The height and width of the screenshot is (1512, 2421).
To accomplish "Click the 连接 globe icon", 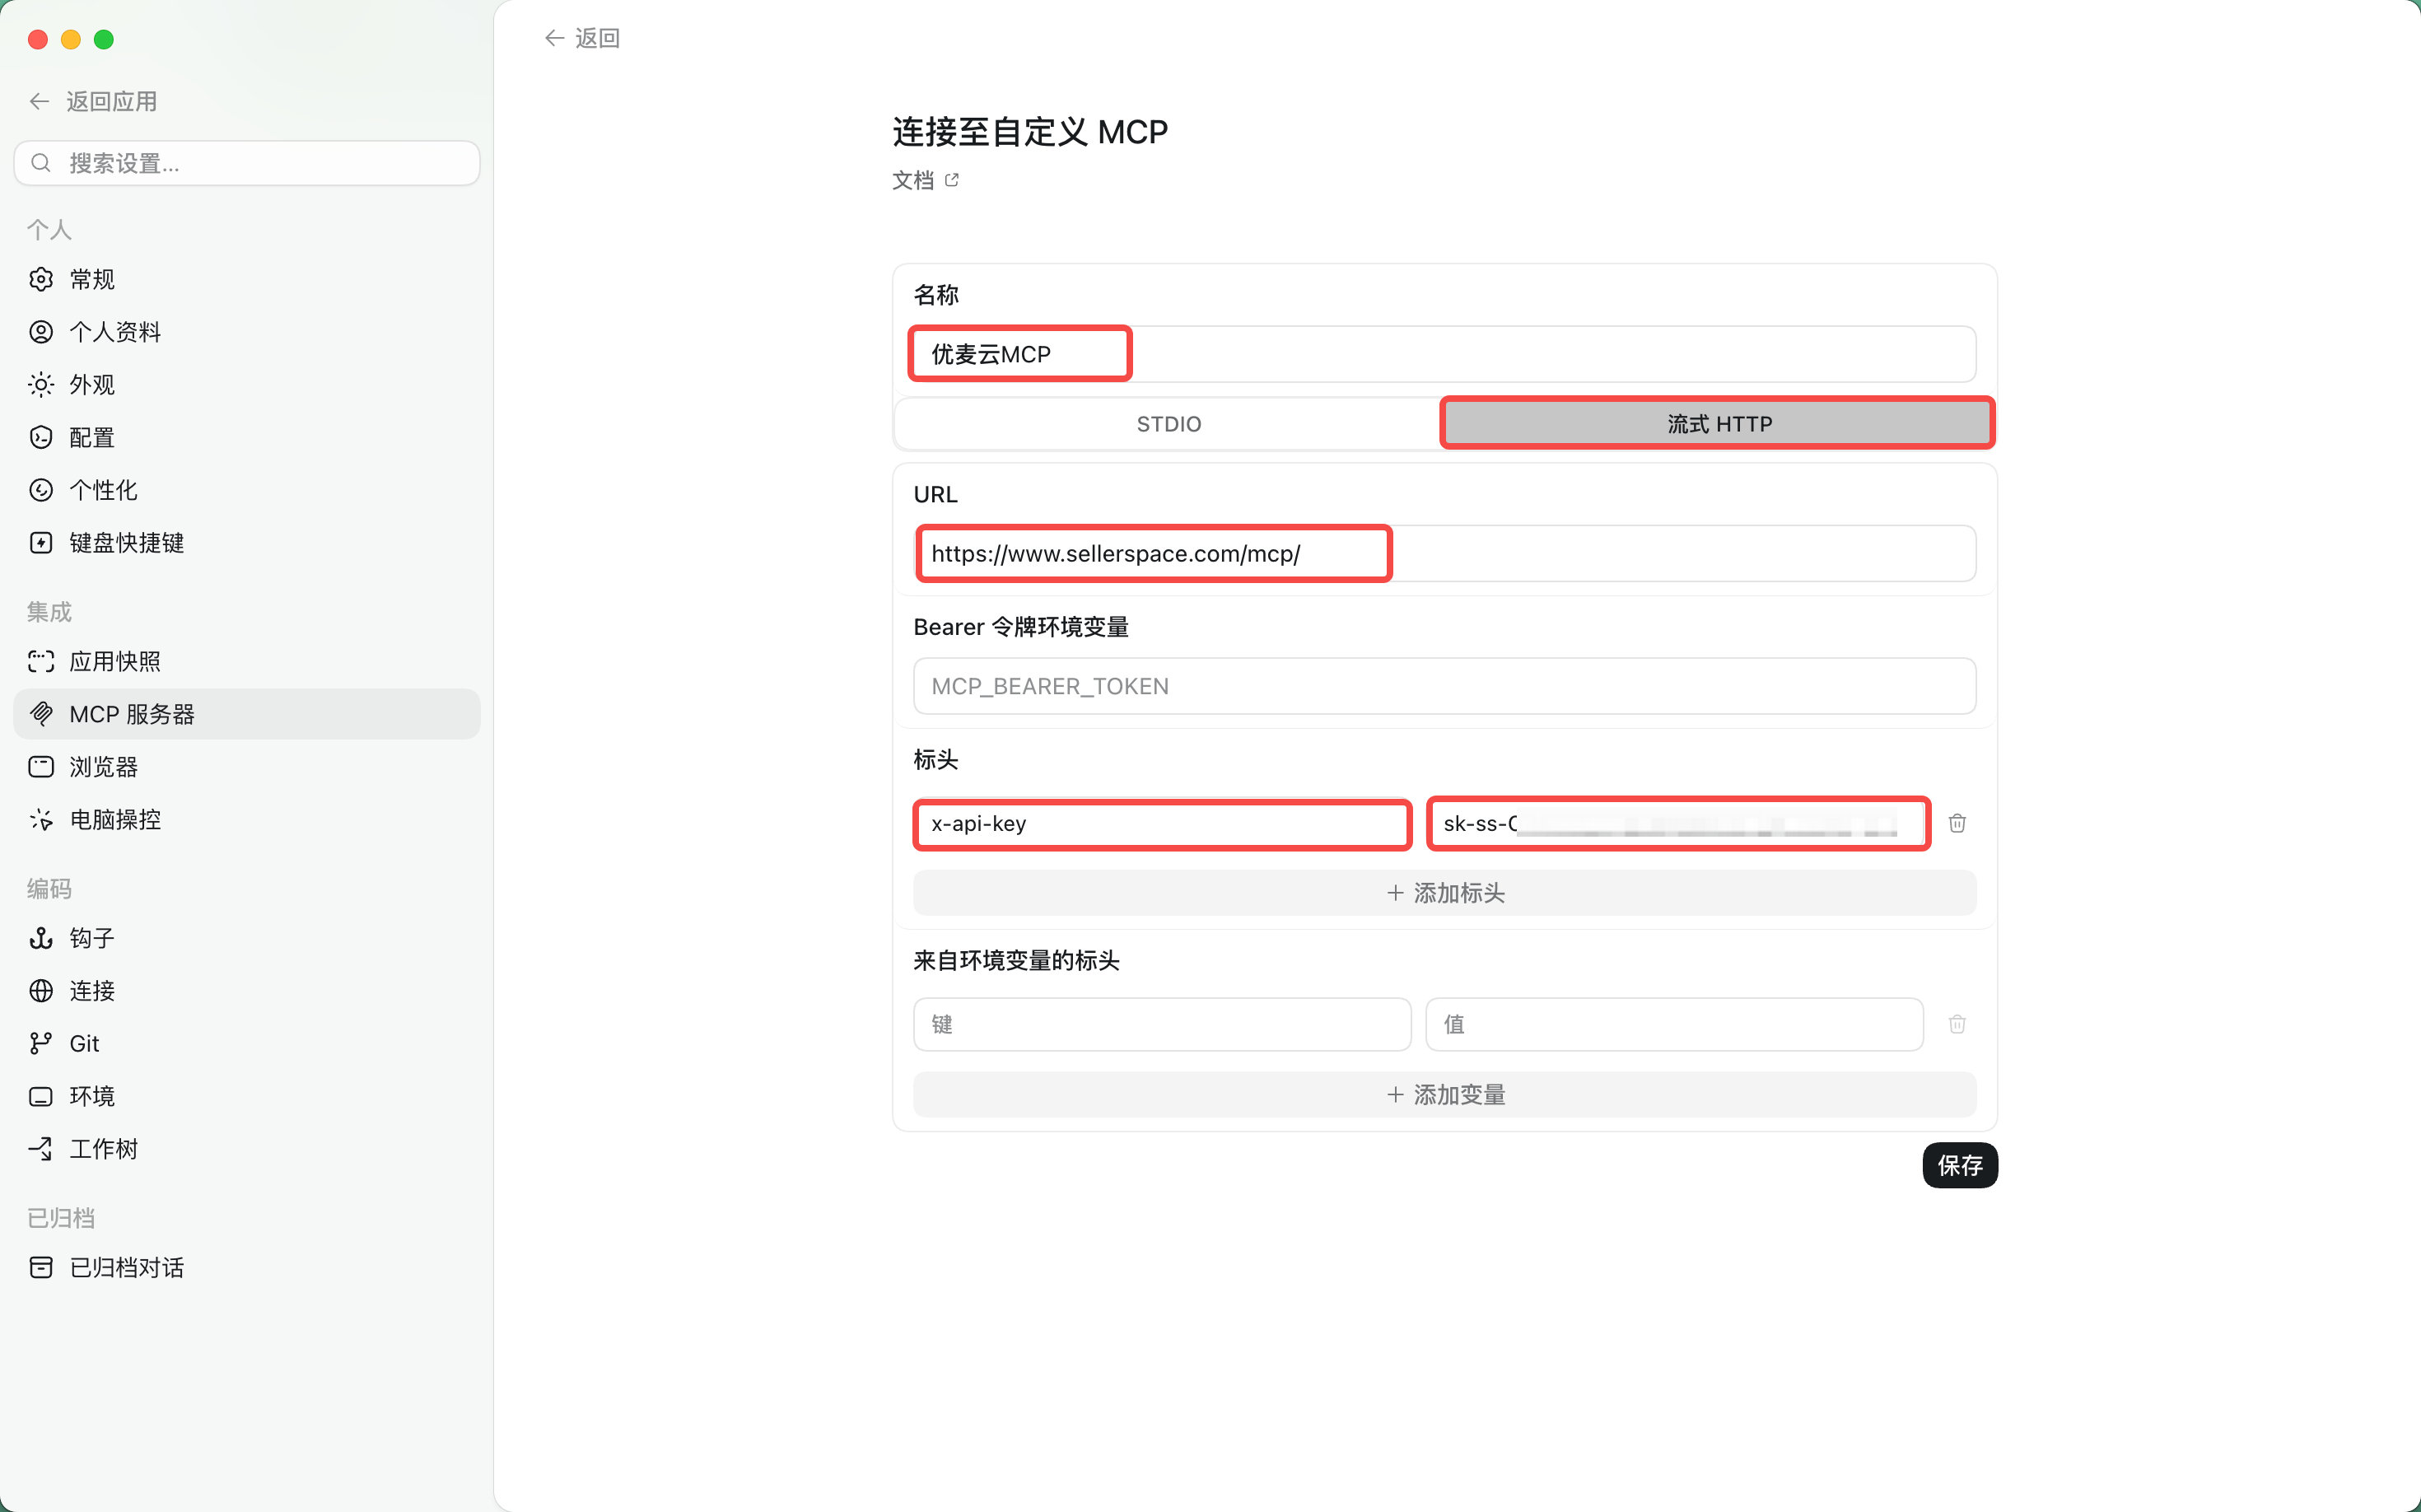I will [x=41, y=991].
